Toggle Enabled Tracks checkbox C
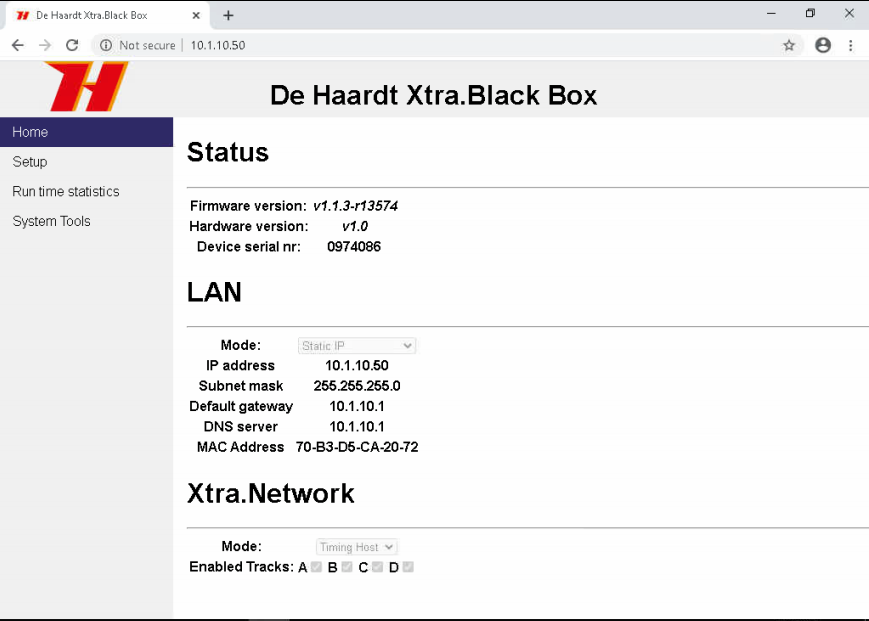Viewport: 869px width, 621px height. click(377, 567)
